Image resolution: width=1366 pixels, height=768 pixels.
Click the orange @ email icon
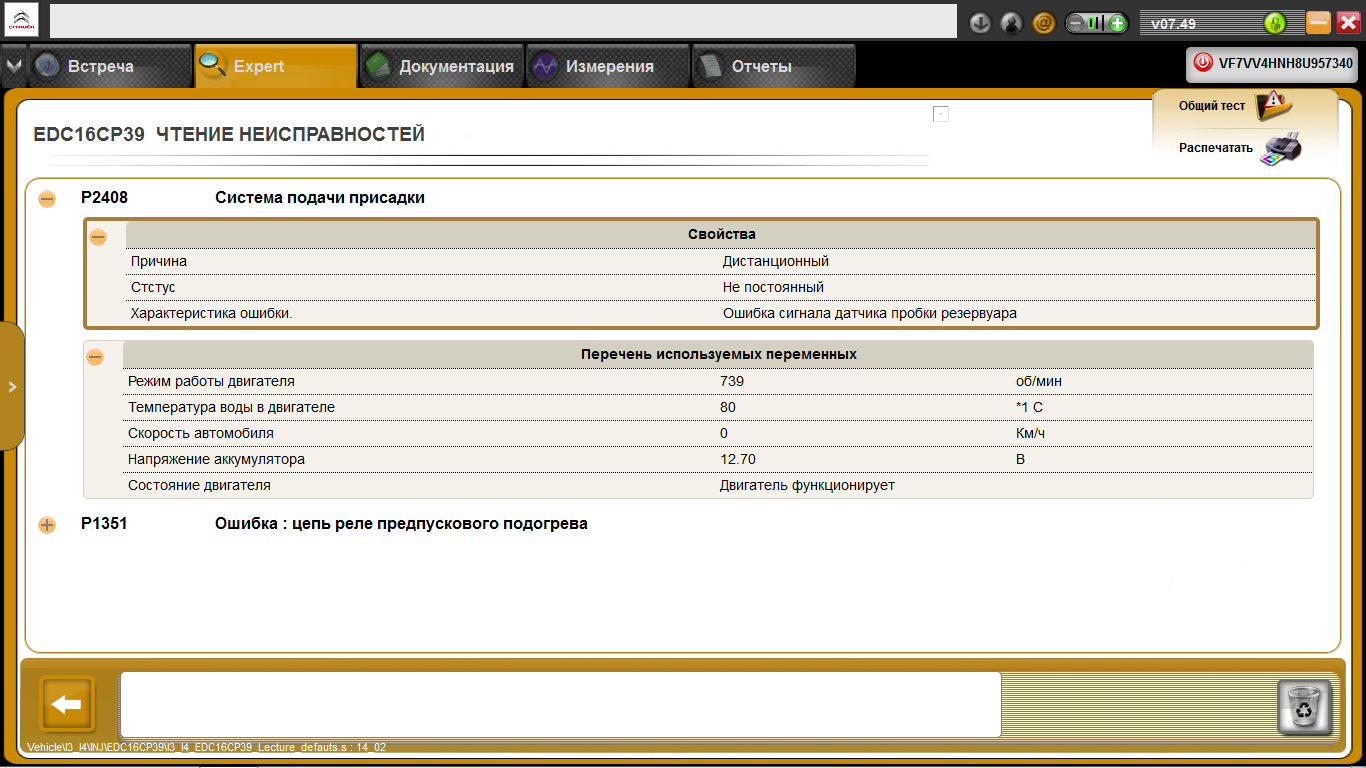coord(1043,22)
